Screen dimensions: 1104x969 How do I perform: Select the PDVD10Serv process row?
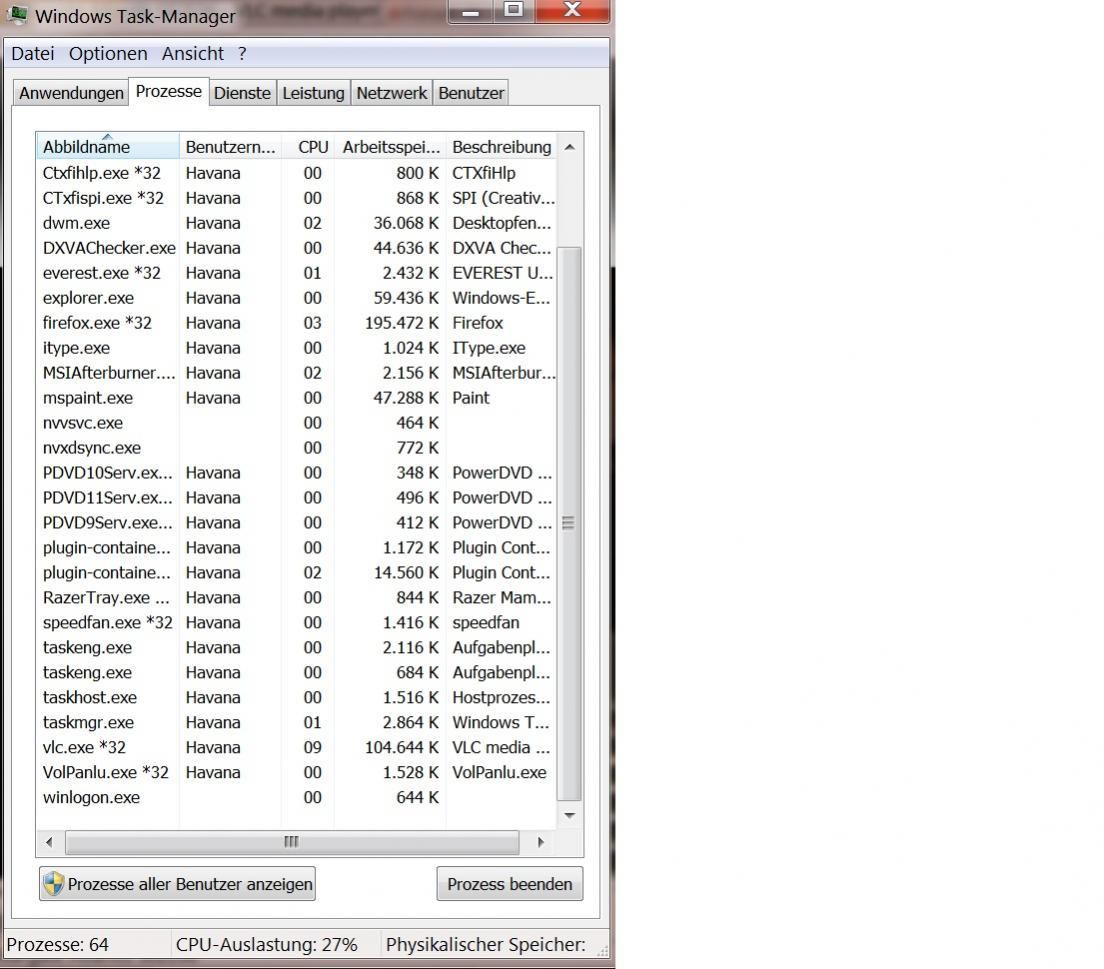pyautogui.click(x=296, y=473)
